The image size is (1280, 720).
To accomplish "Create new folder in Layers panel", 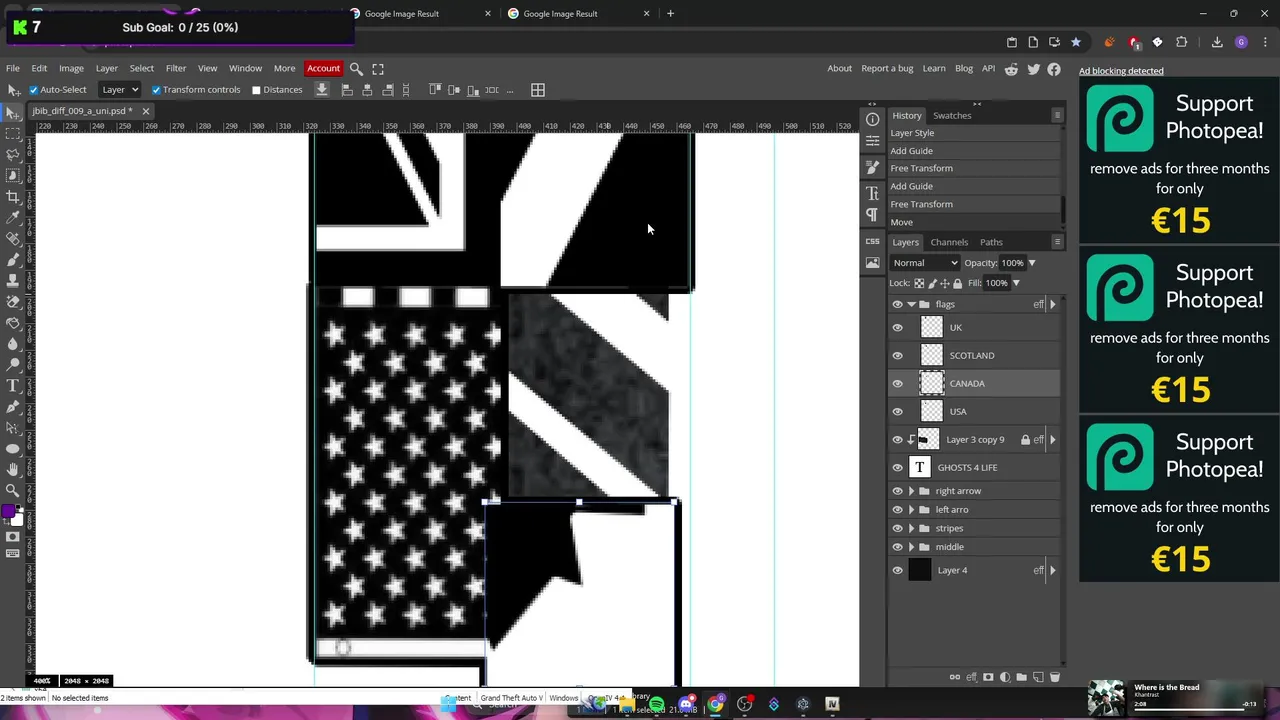I will pos(1021,677).
